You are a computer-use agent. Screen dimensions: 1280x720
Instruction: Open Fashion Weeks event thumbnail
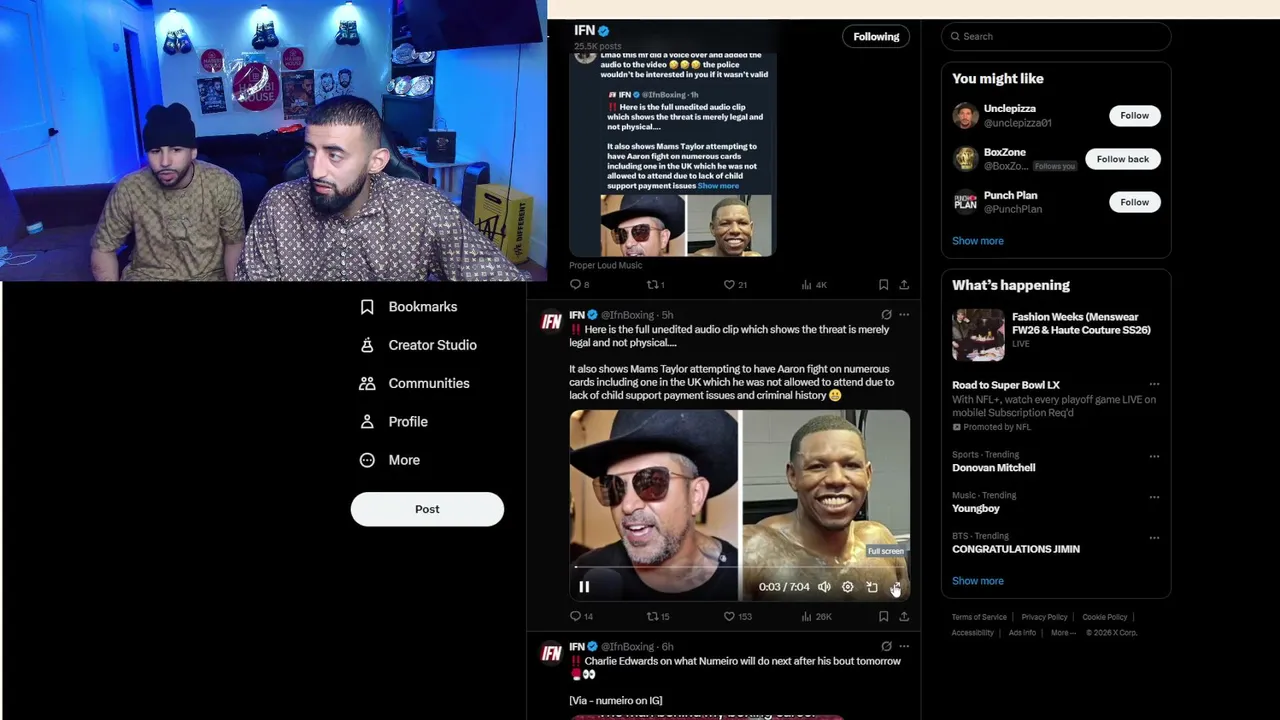click(978, 335)
